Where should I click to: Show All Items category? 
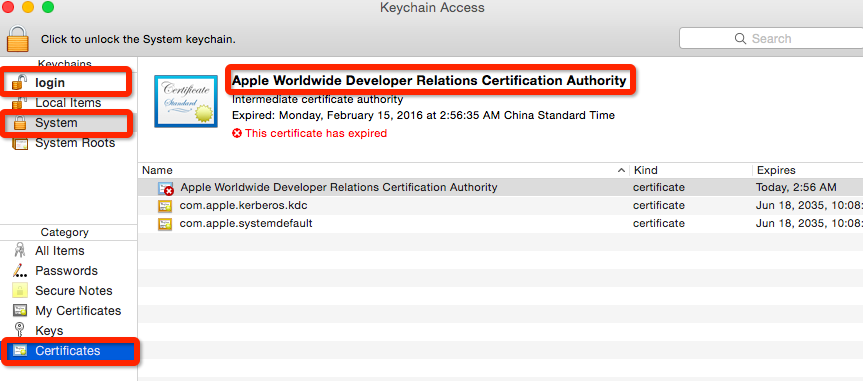(59, 251)
